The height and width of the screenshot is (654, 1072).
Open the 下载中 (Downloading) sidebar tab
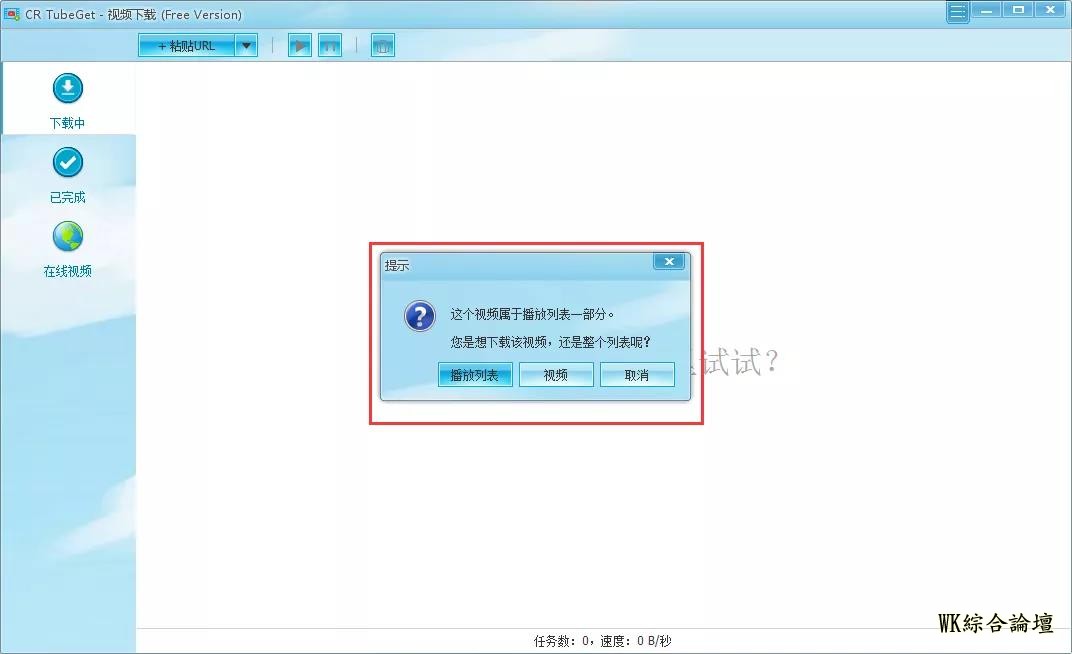tap(68, 101)
